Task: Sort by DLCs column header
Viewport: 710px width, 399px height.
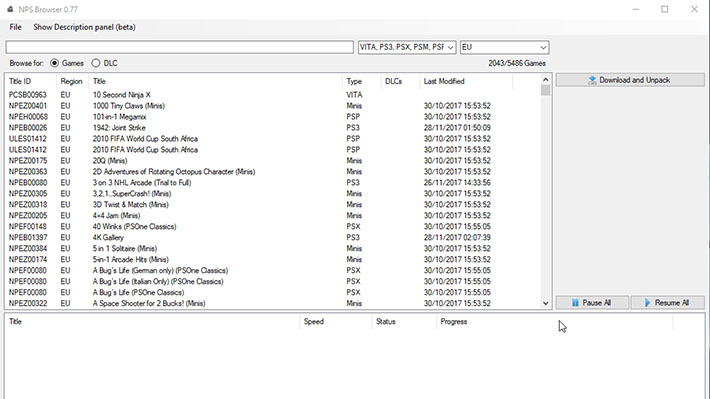Action: [x=400, y=82]
